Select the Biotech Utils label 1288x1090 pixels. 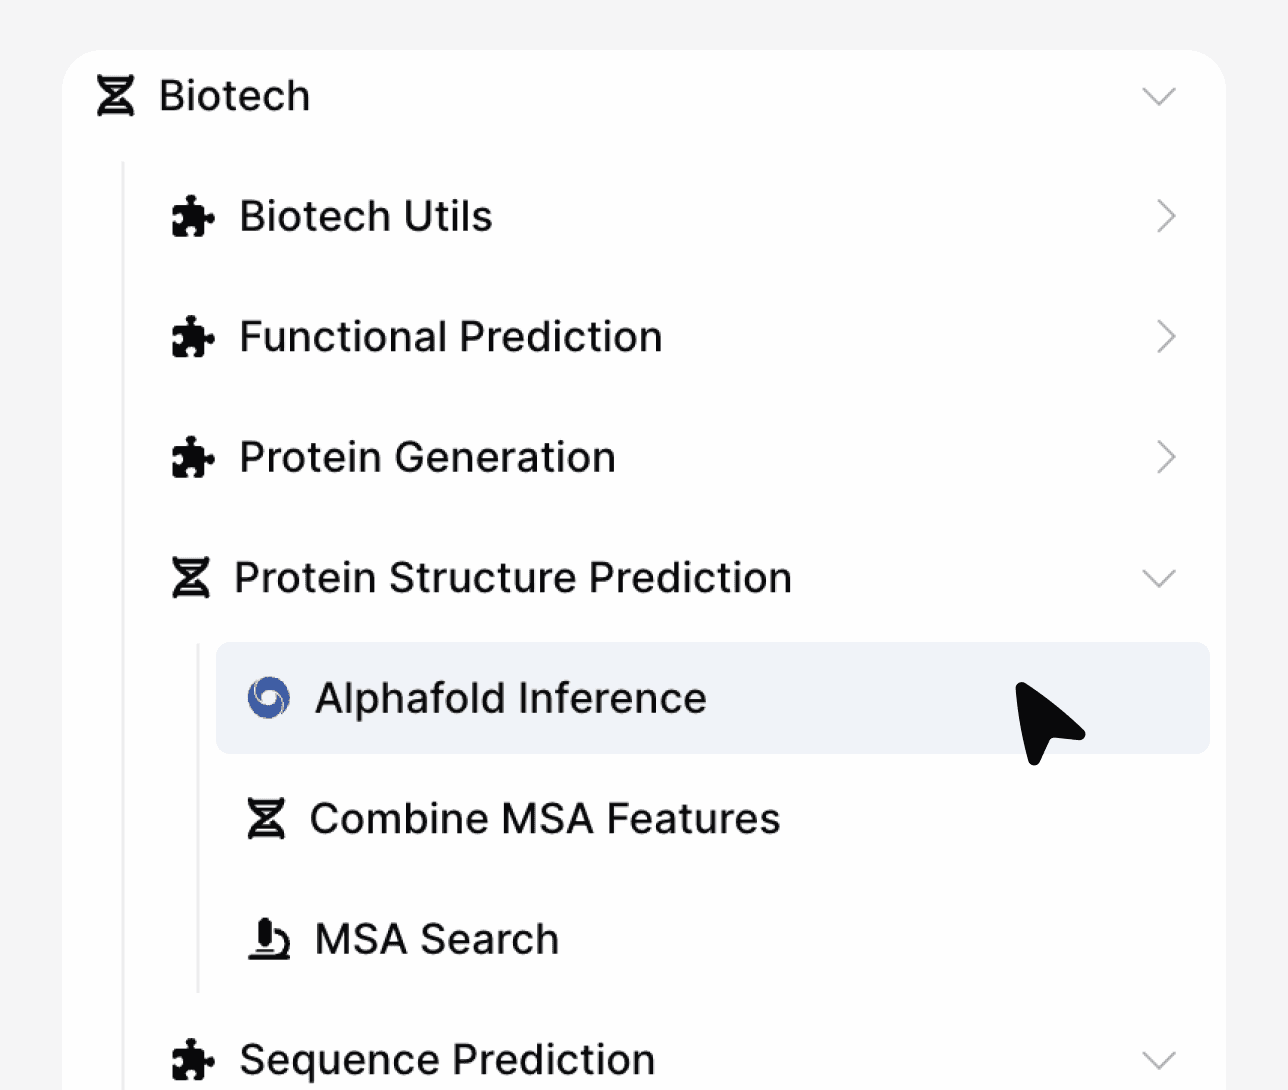366,217
